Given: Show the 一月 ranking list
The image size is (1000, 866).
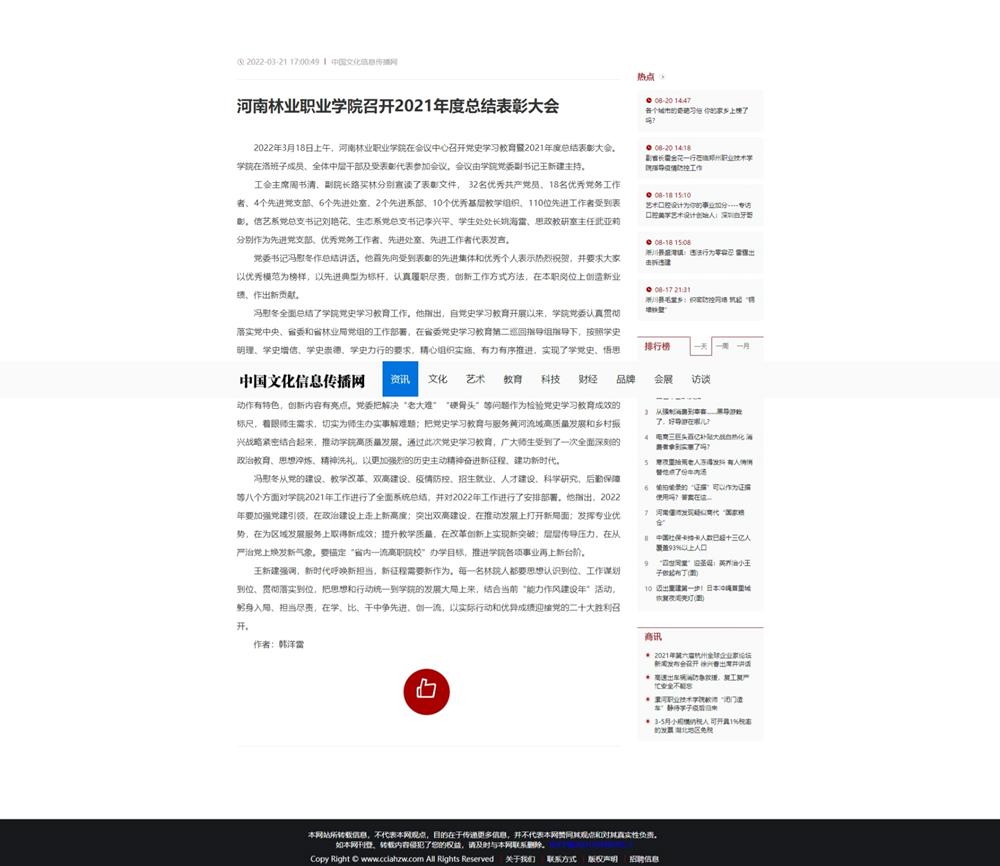Looking at the screenshot, I should pos(743,346).
